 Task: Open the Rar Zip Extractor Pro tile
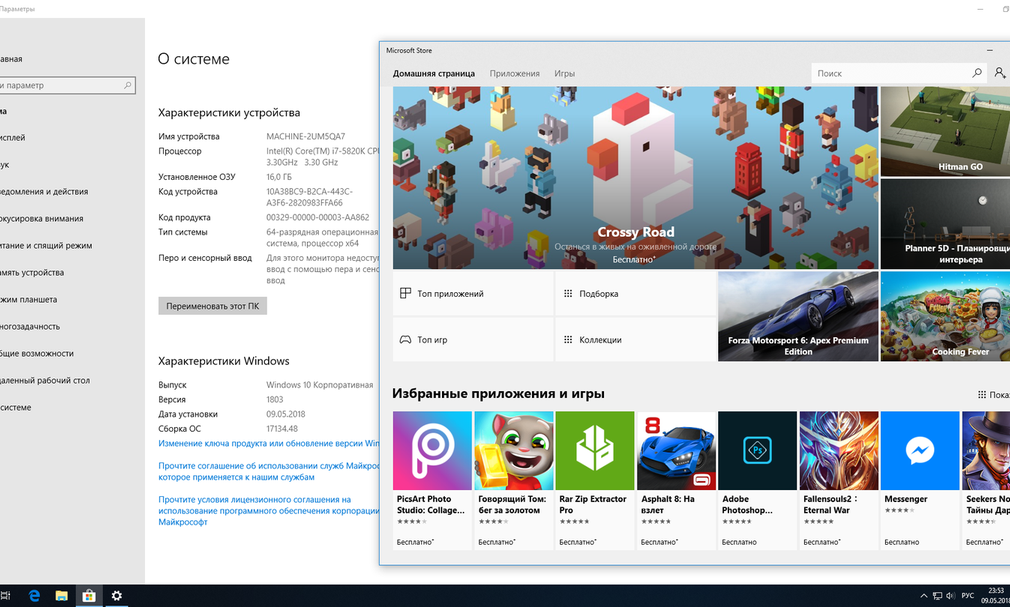595,480
